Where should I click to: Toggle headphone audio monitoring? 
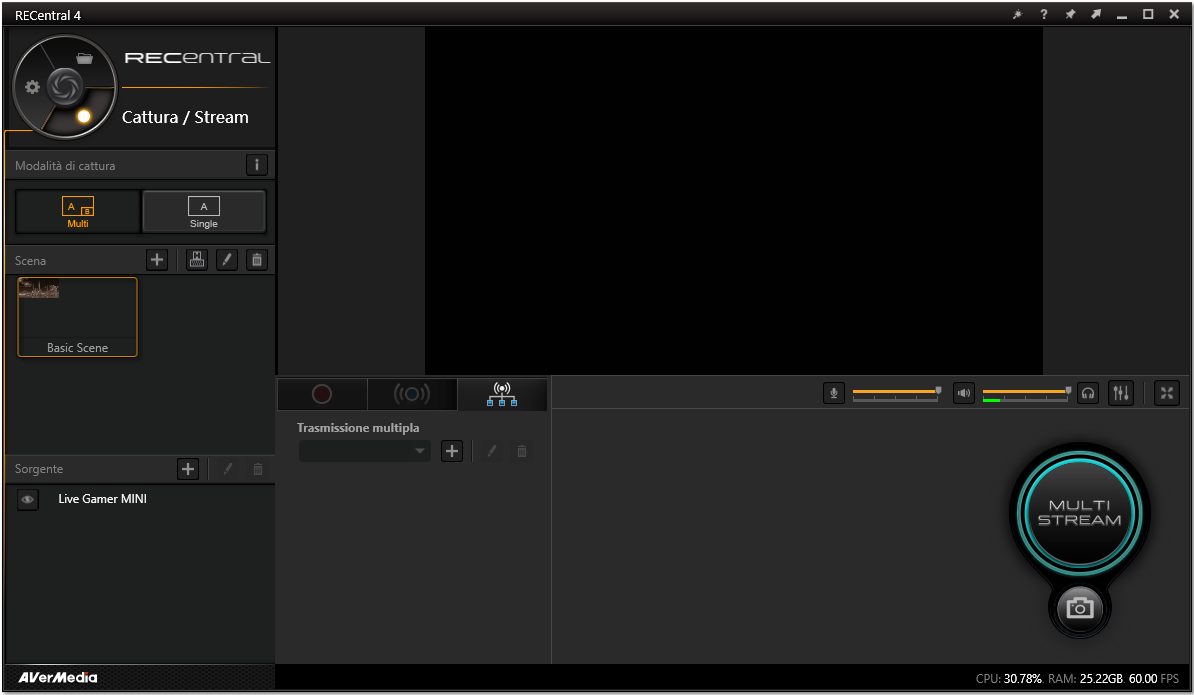[1088, 393]
